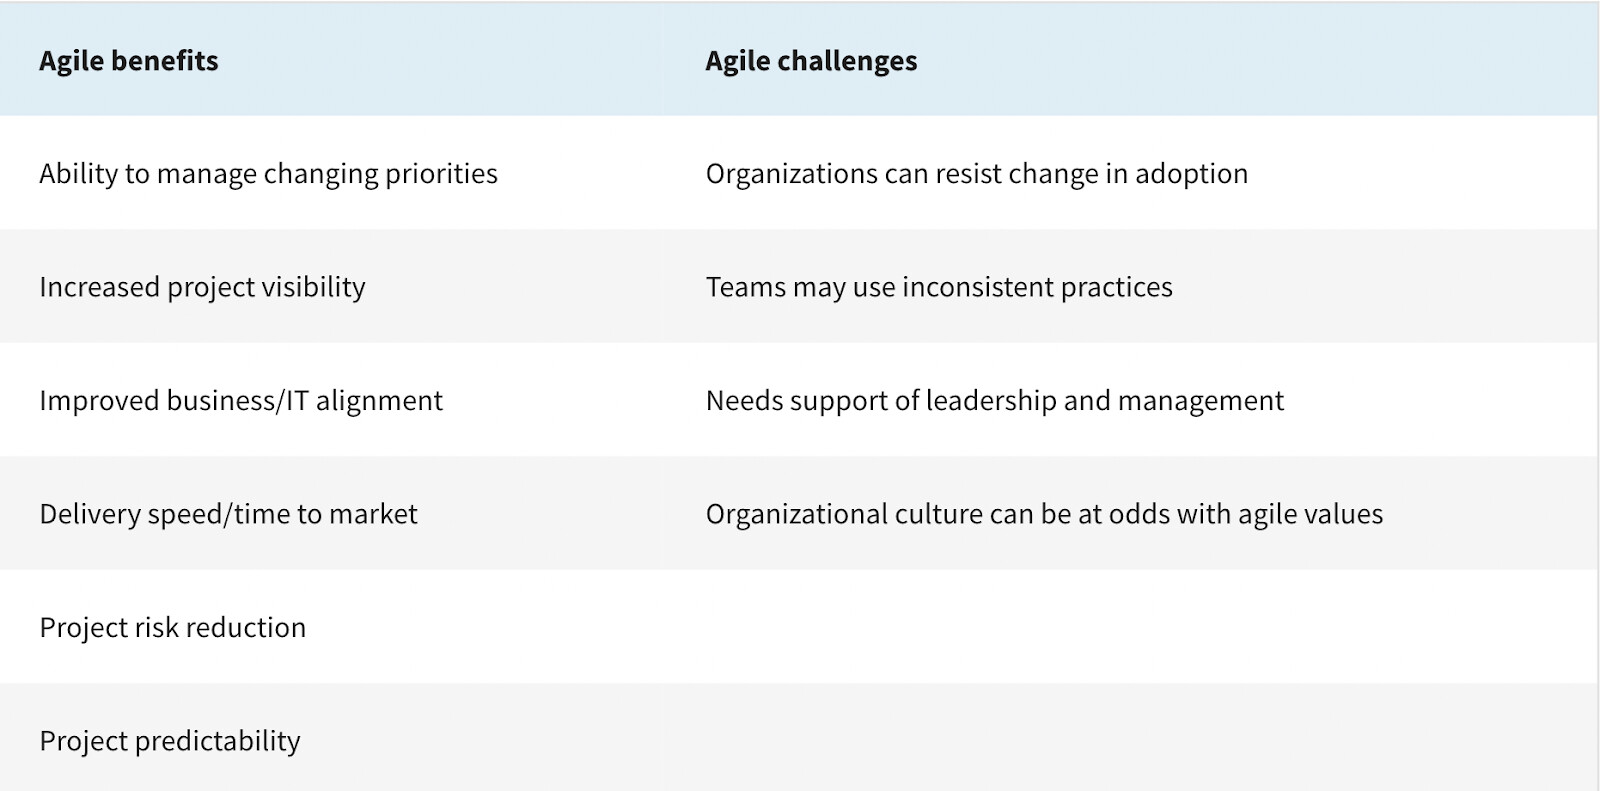1600x791 pixels.
Task: Click the empty challenges cell beside "Project risk reduction"
Action: (x=1128, y=628)
